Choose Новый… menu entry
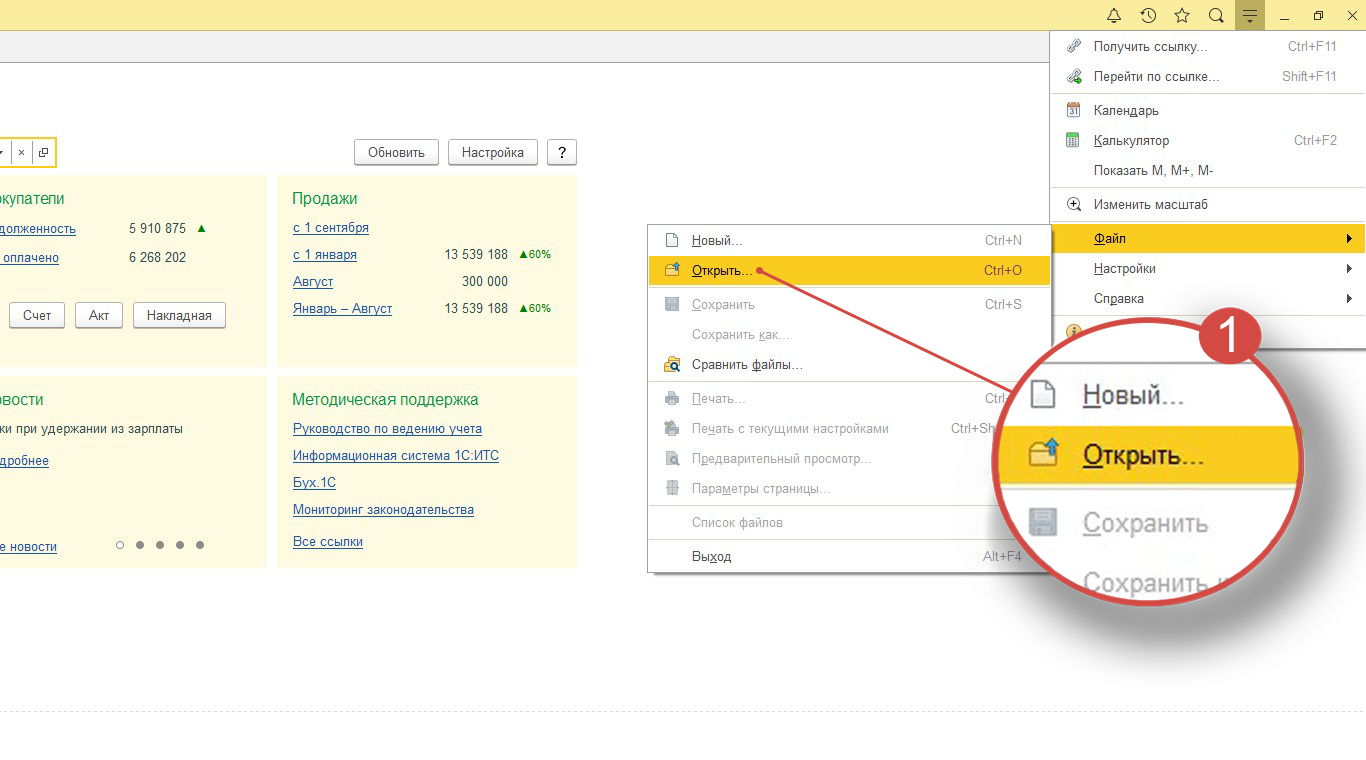 tap(716, 241)
